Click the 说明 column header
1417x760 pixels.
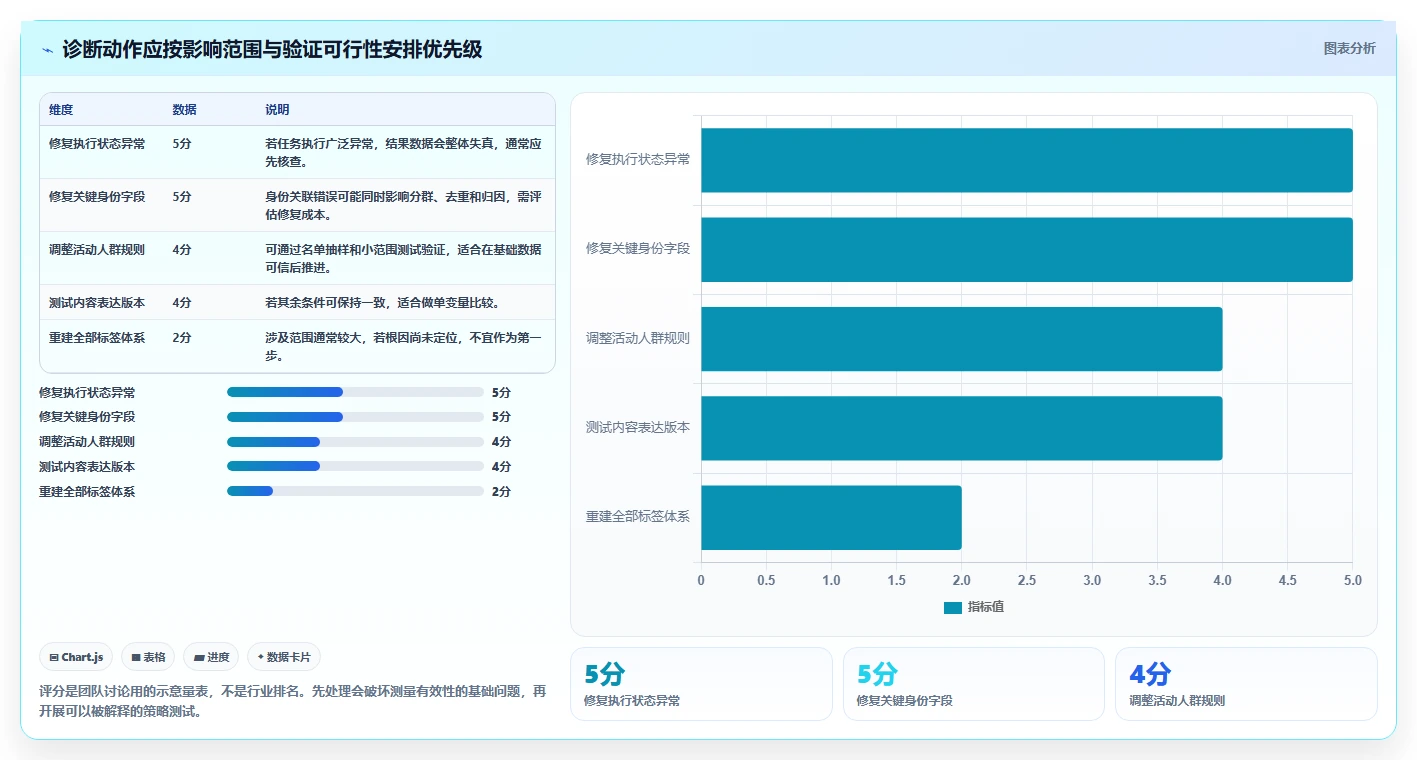pyautogui.click(x=277, y=110)
